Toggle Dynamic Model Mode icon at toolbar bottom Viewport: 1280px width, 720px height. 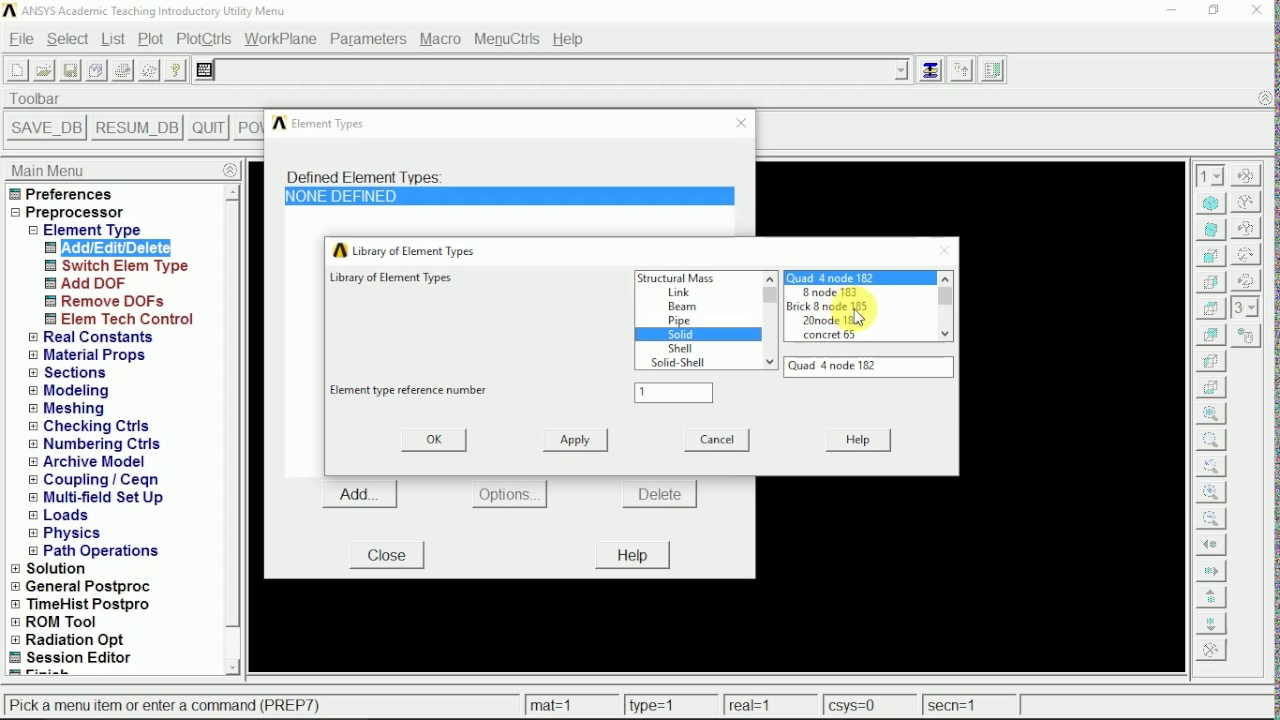pos(1211,650)
